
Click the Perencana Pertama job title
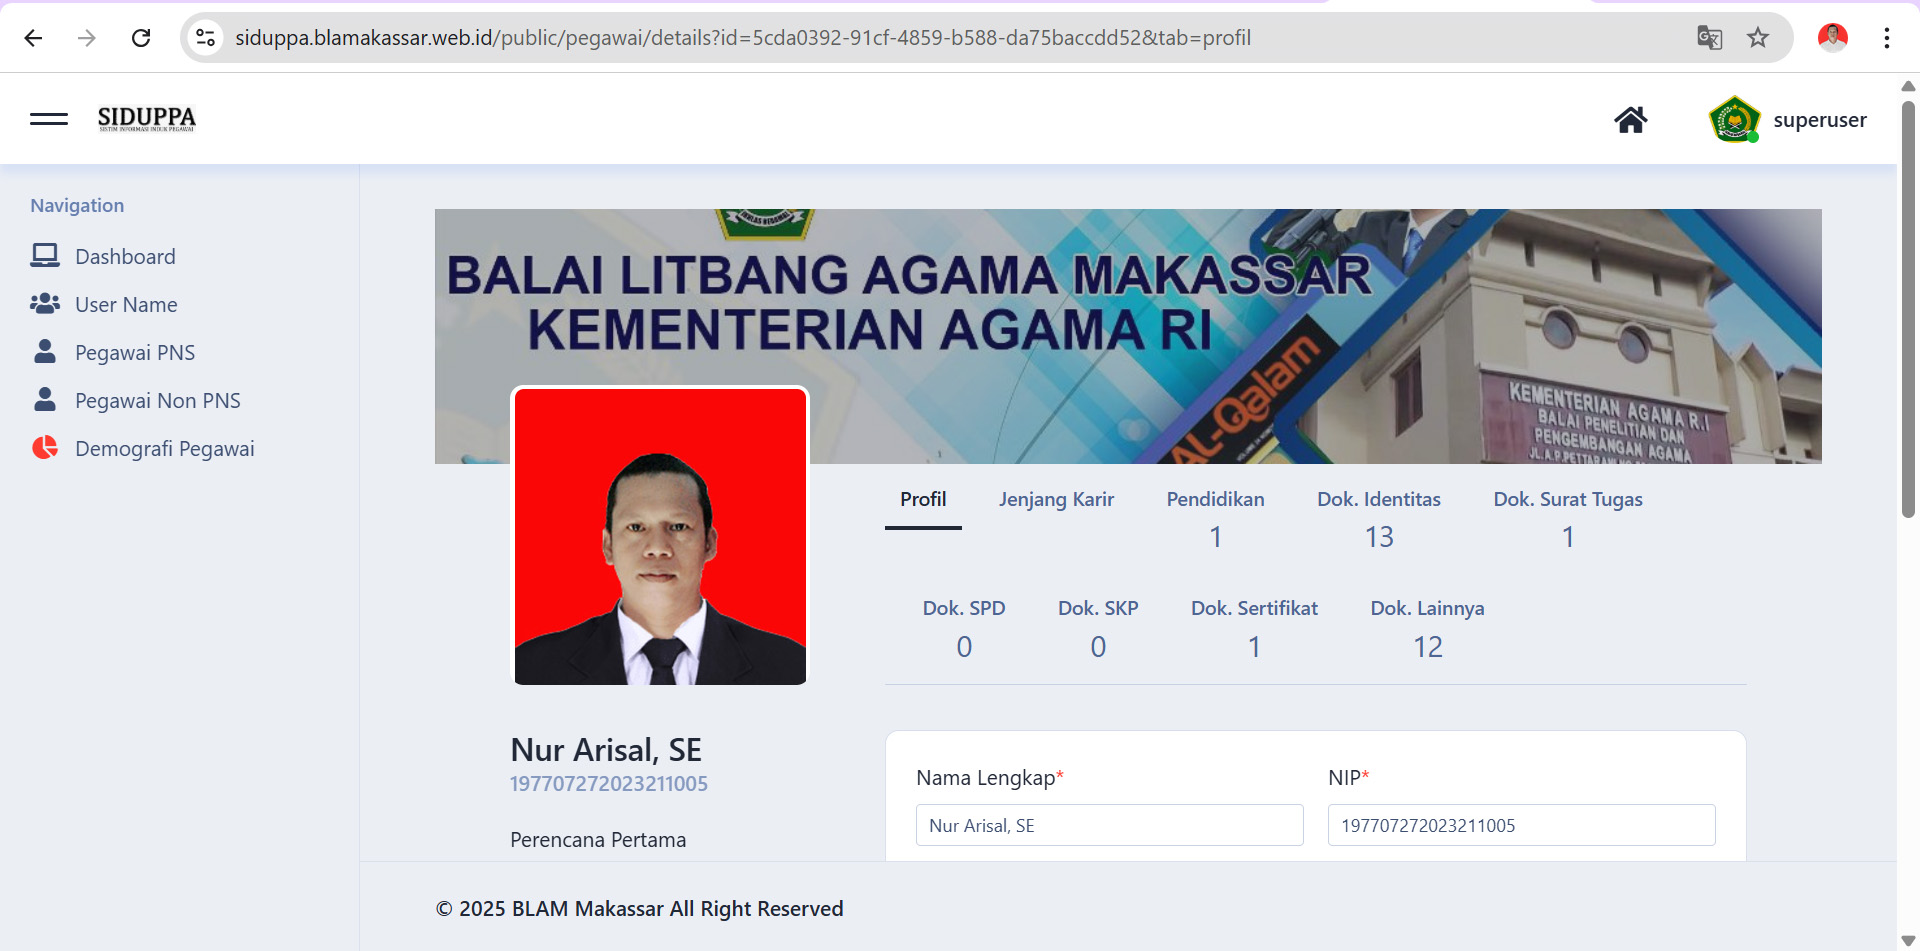[x=598, y=840]
